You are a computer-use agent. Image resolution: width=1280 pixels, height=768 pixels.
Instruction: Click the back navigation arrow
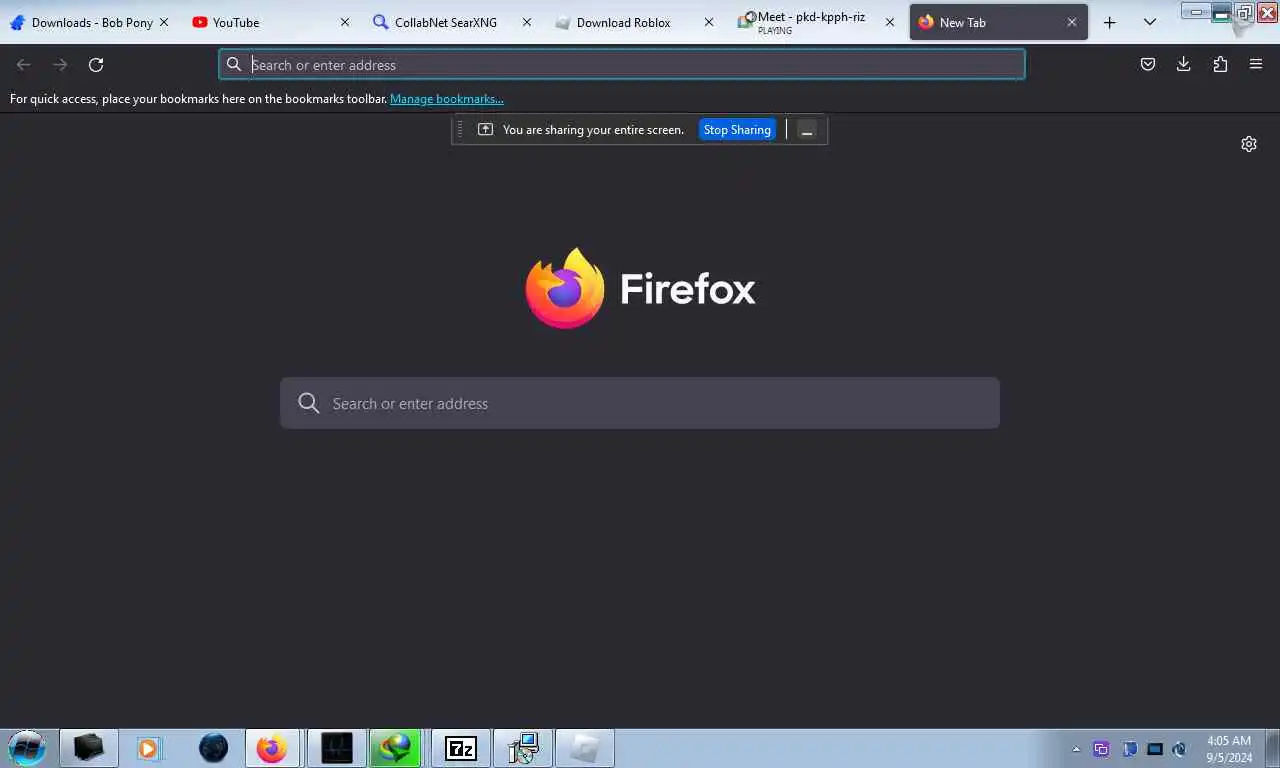[x=24, y=64]
